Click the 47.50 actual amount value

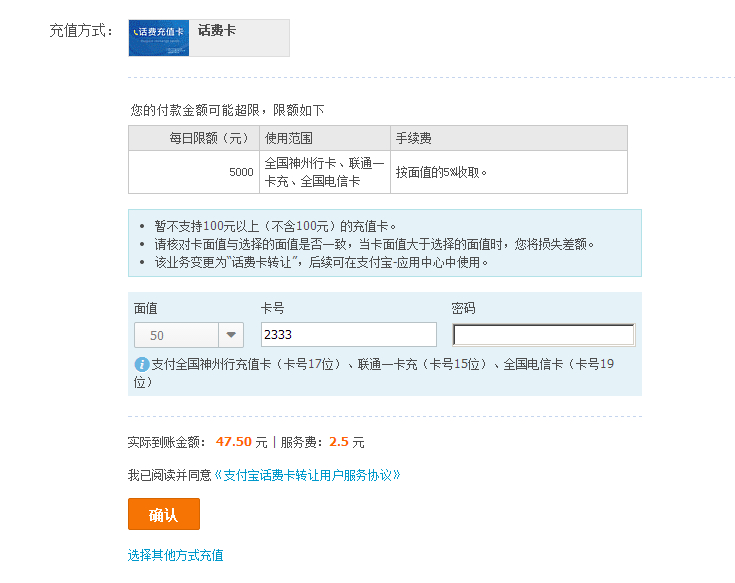(233, 442)
